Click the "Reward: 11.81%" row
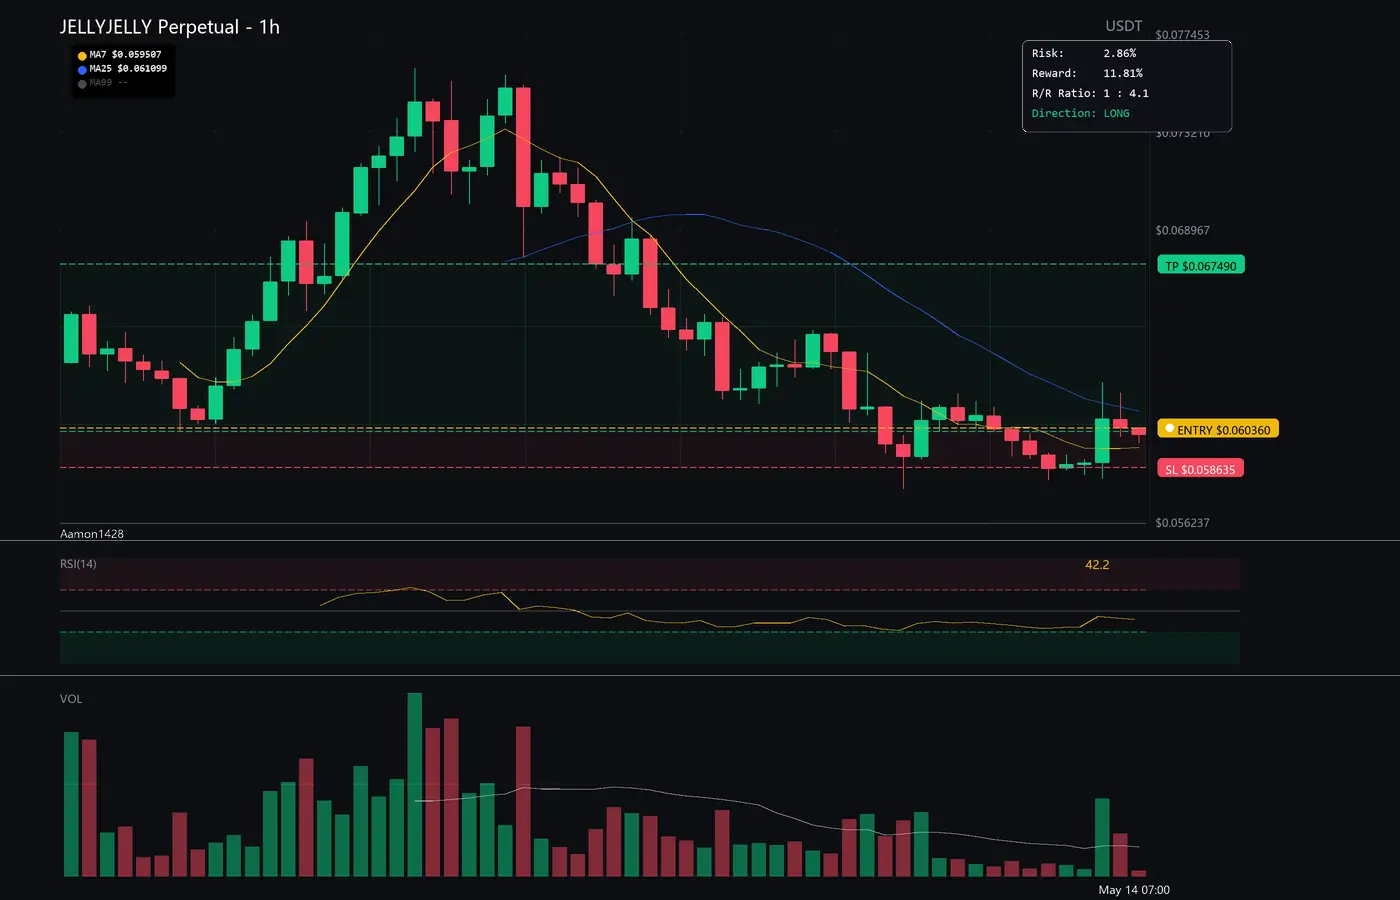The image size is (1400, 900). click(x=1087, y=73)
